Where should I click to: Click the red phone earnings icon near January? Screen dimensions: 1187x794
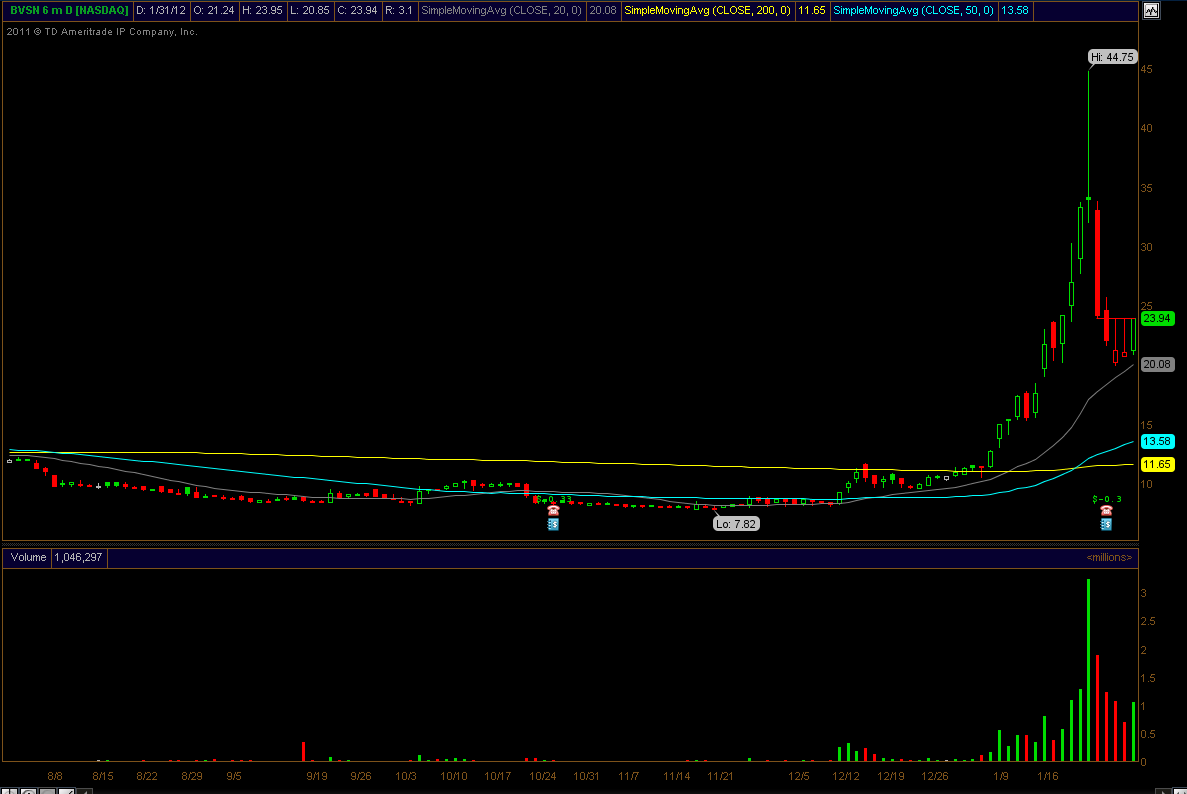point(1106,510)
